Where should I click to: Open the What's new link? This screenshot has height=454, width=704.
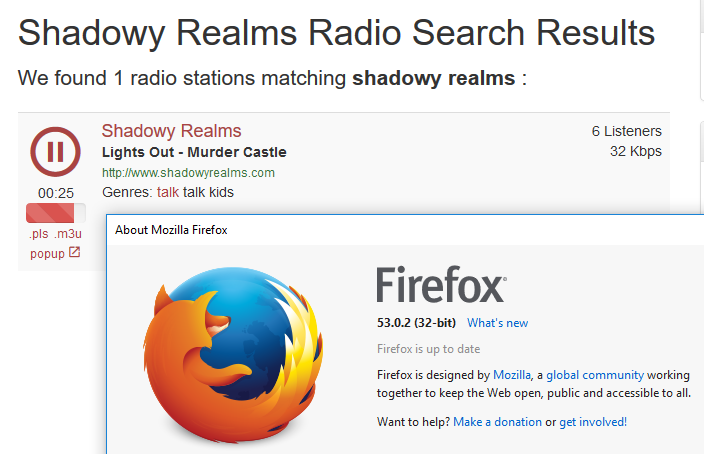point(497,323)
